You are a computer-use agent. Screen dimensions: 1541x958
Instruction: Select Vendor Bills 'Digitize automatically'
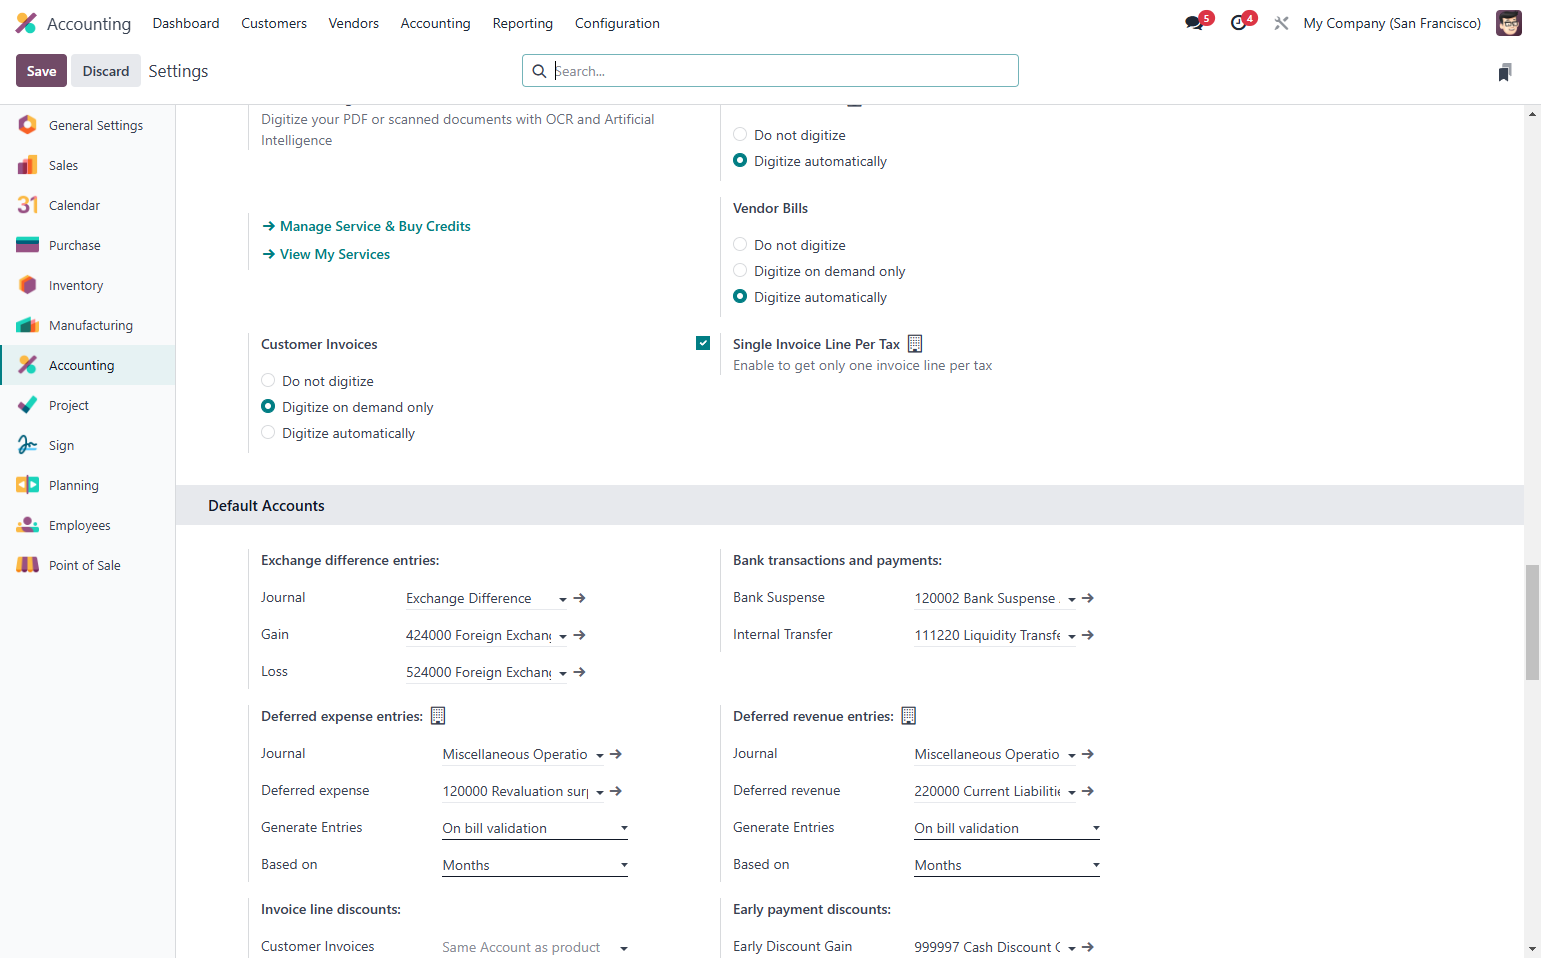pos(740,296)
